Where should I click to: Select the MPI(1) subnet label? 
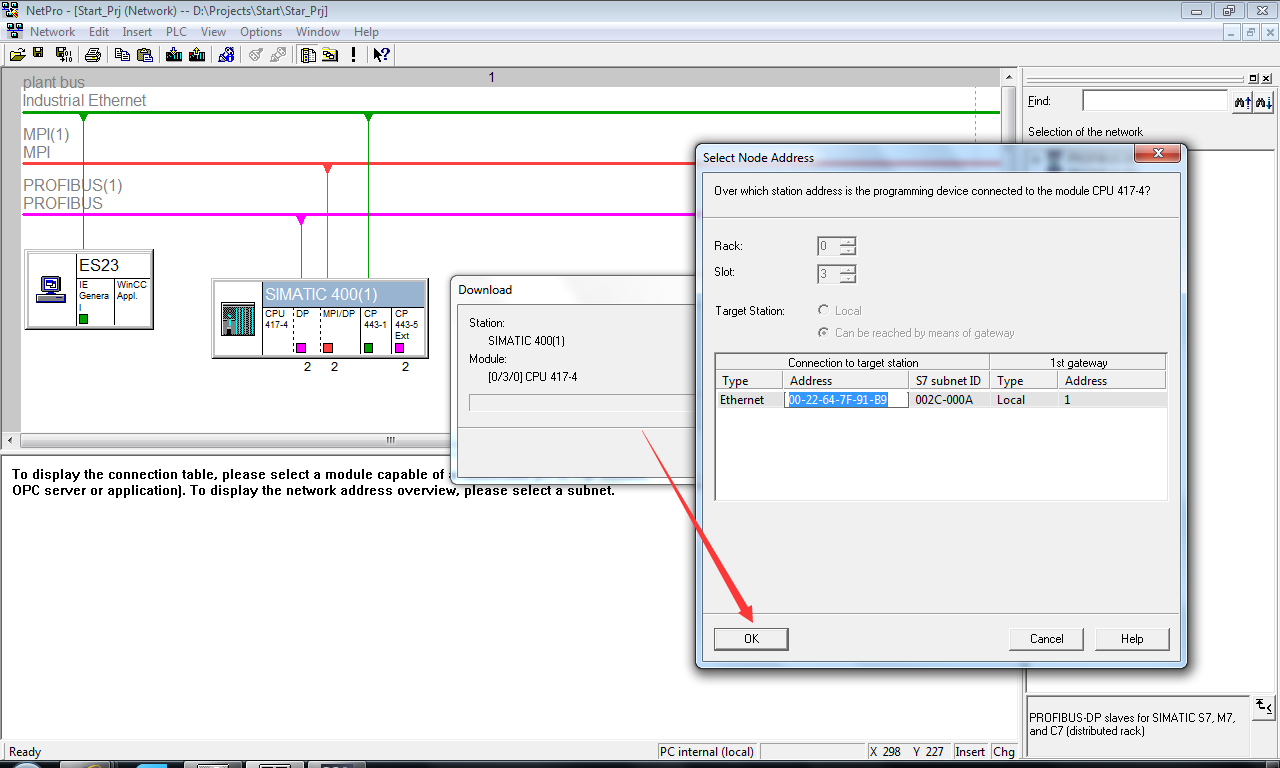point(46,134)
